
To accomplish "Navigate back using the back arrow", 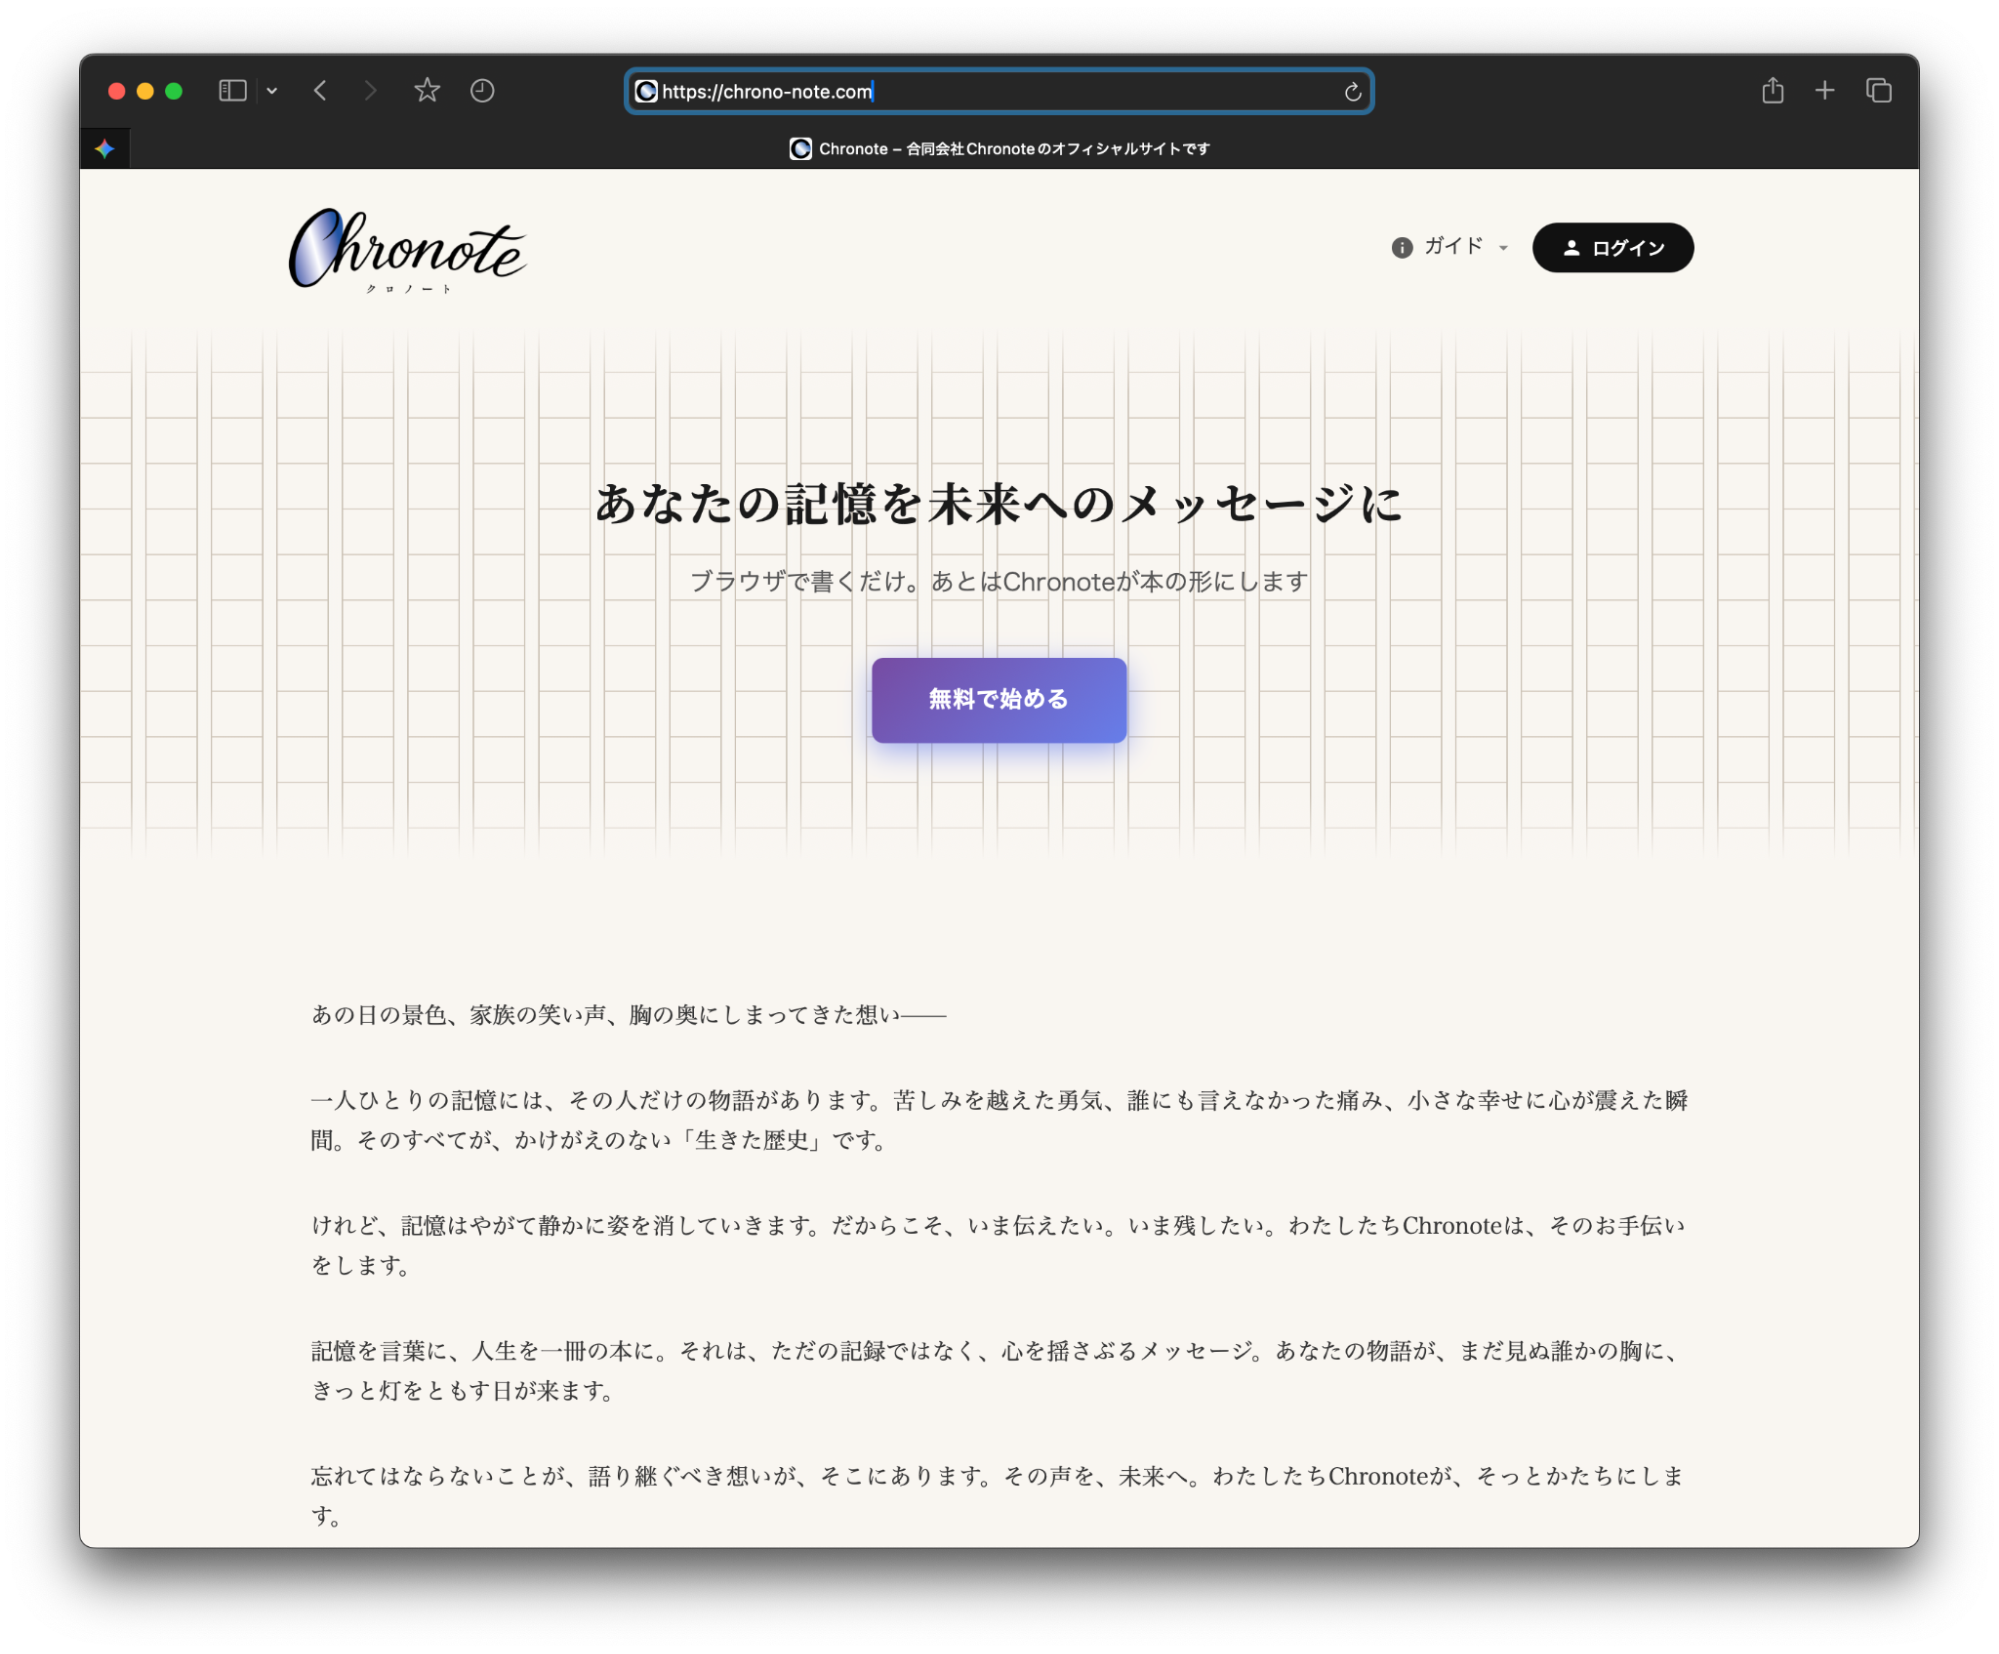I will click(x=320, y=90).
